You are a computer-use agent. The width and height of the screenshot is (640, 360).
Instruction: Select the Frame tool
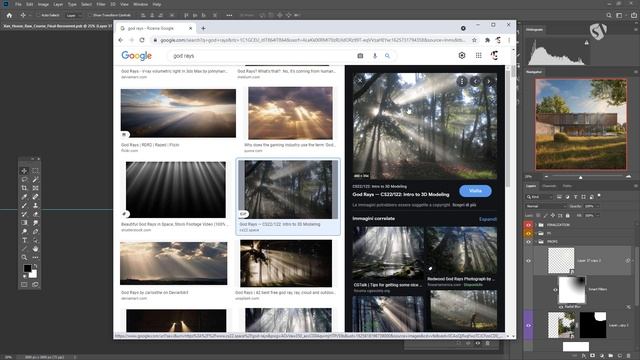coord(35,188)
